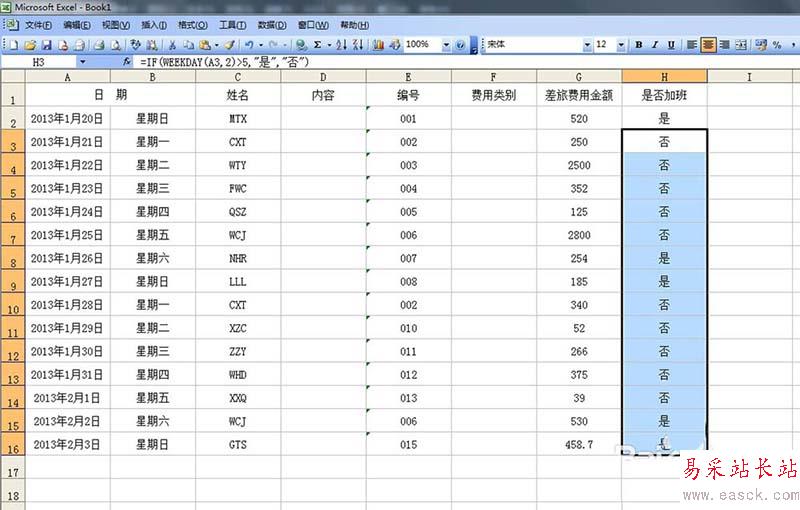Cut the selection with the scissors icon
The width and height of the screenshot is (800, 510).
(x=172, y=45)
